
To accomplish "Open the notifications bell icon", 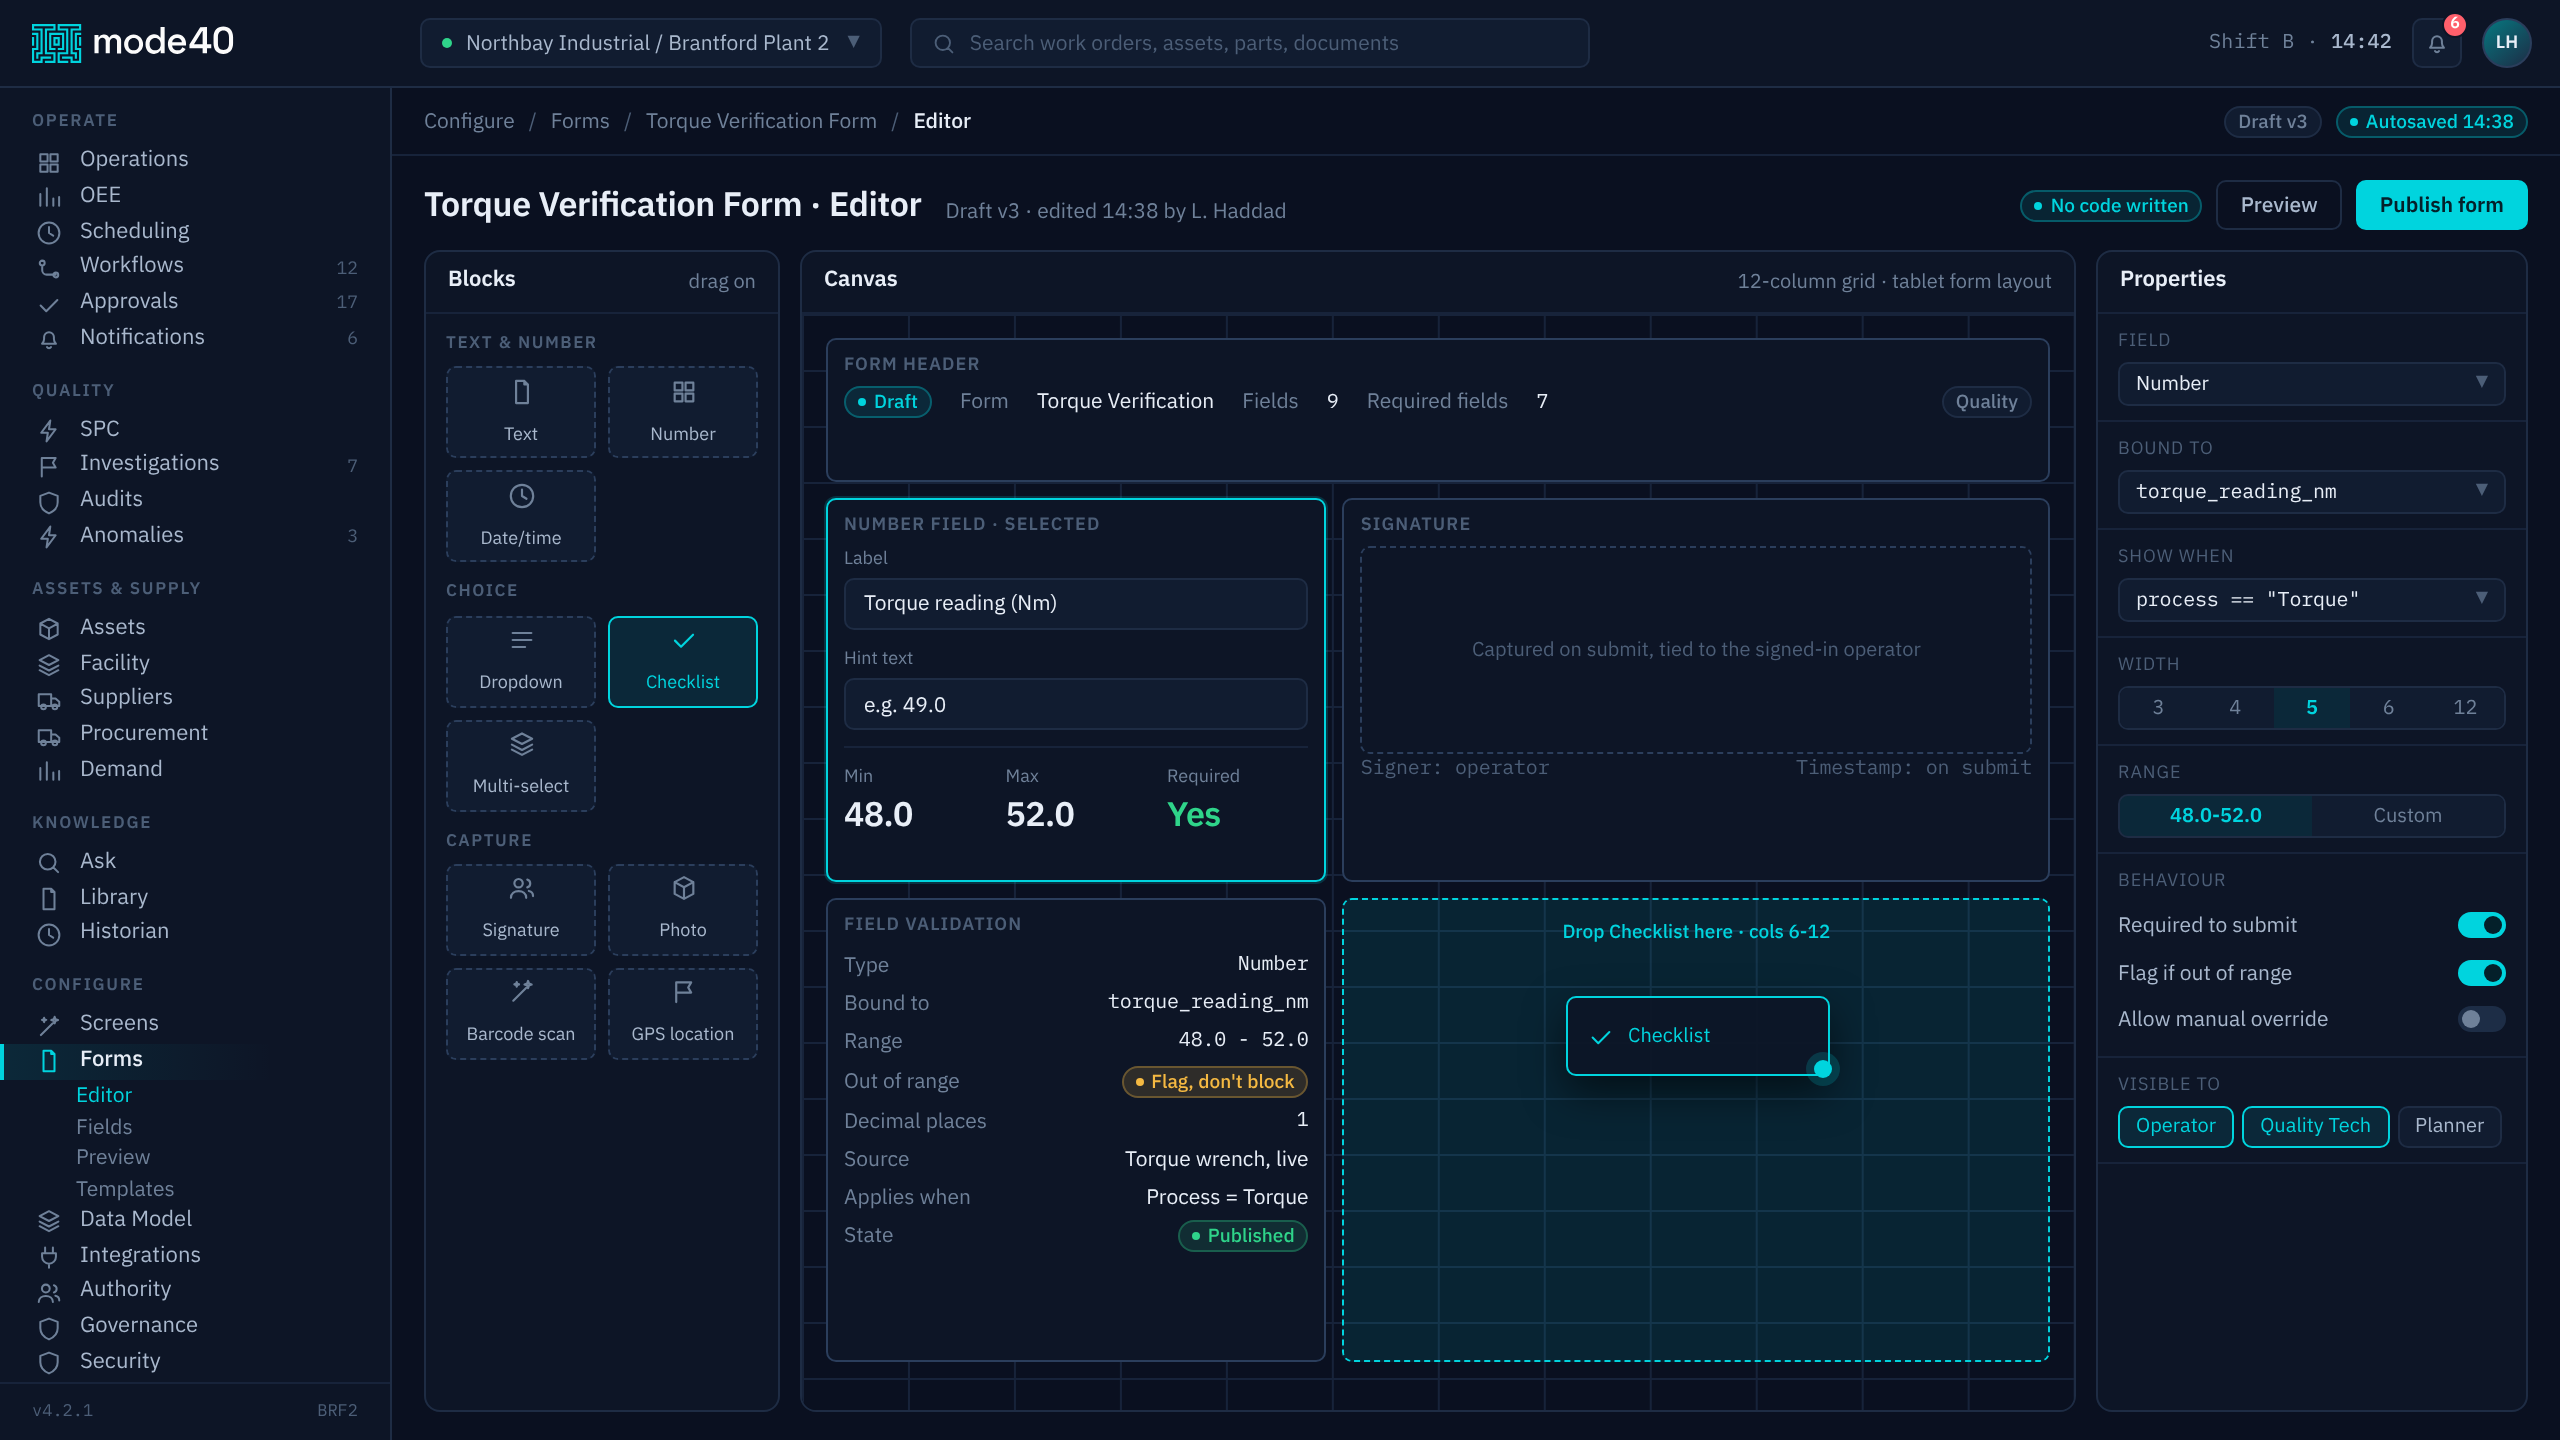I will click(2436, 43).
